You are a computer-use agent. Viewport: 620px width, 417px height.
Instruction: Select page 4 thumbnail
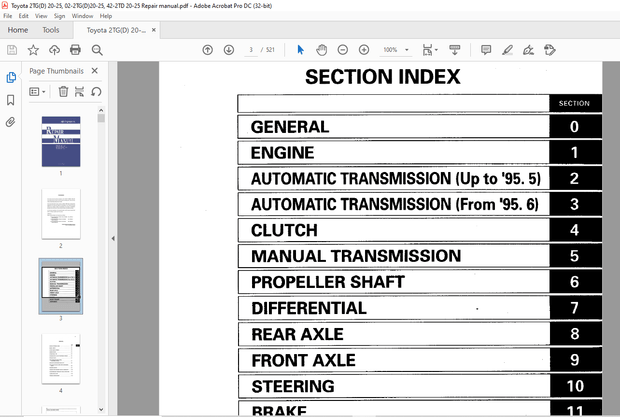coord(61,359)
